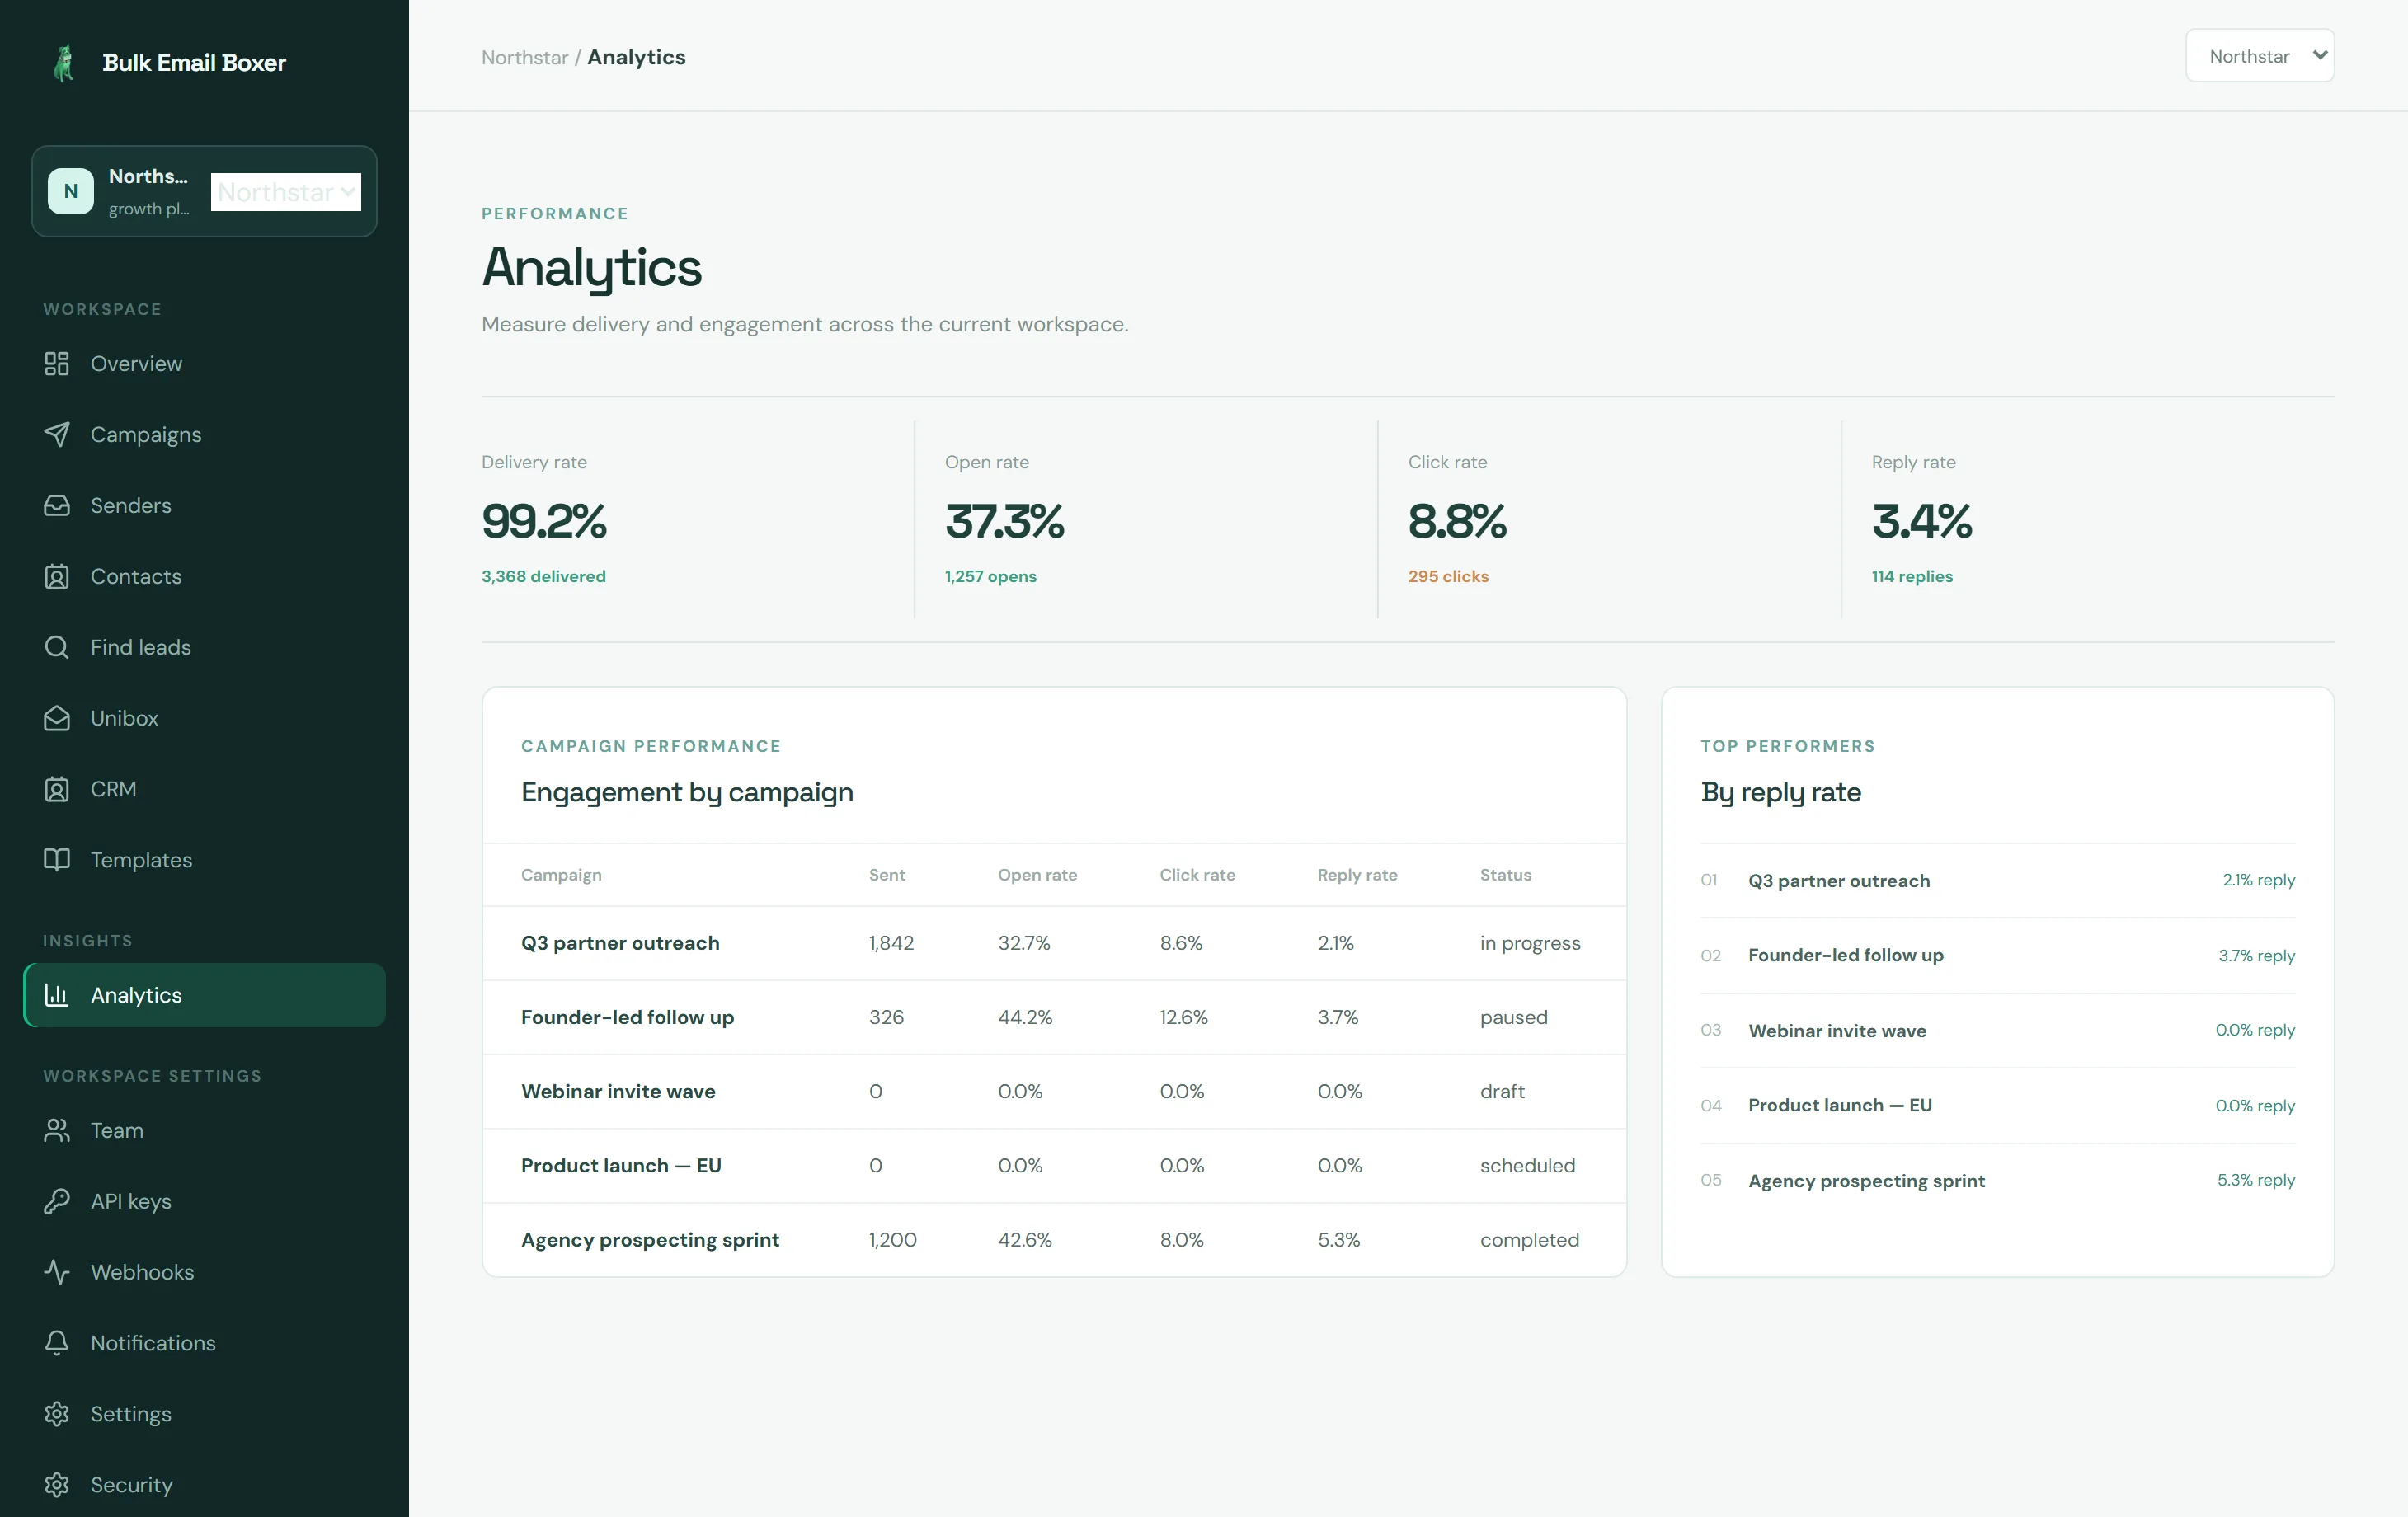Click the Bulk Email Boxer logo icon
Viewport: 2408px width, 1517px height.
tap(64, 63)
